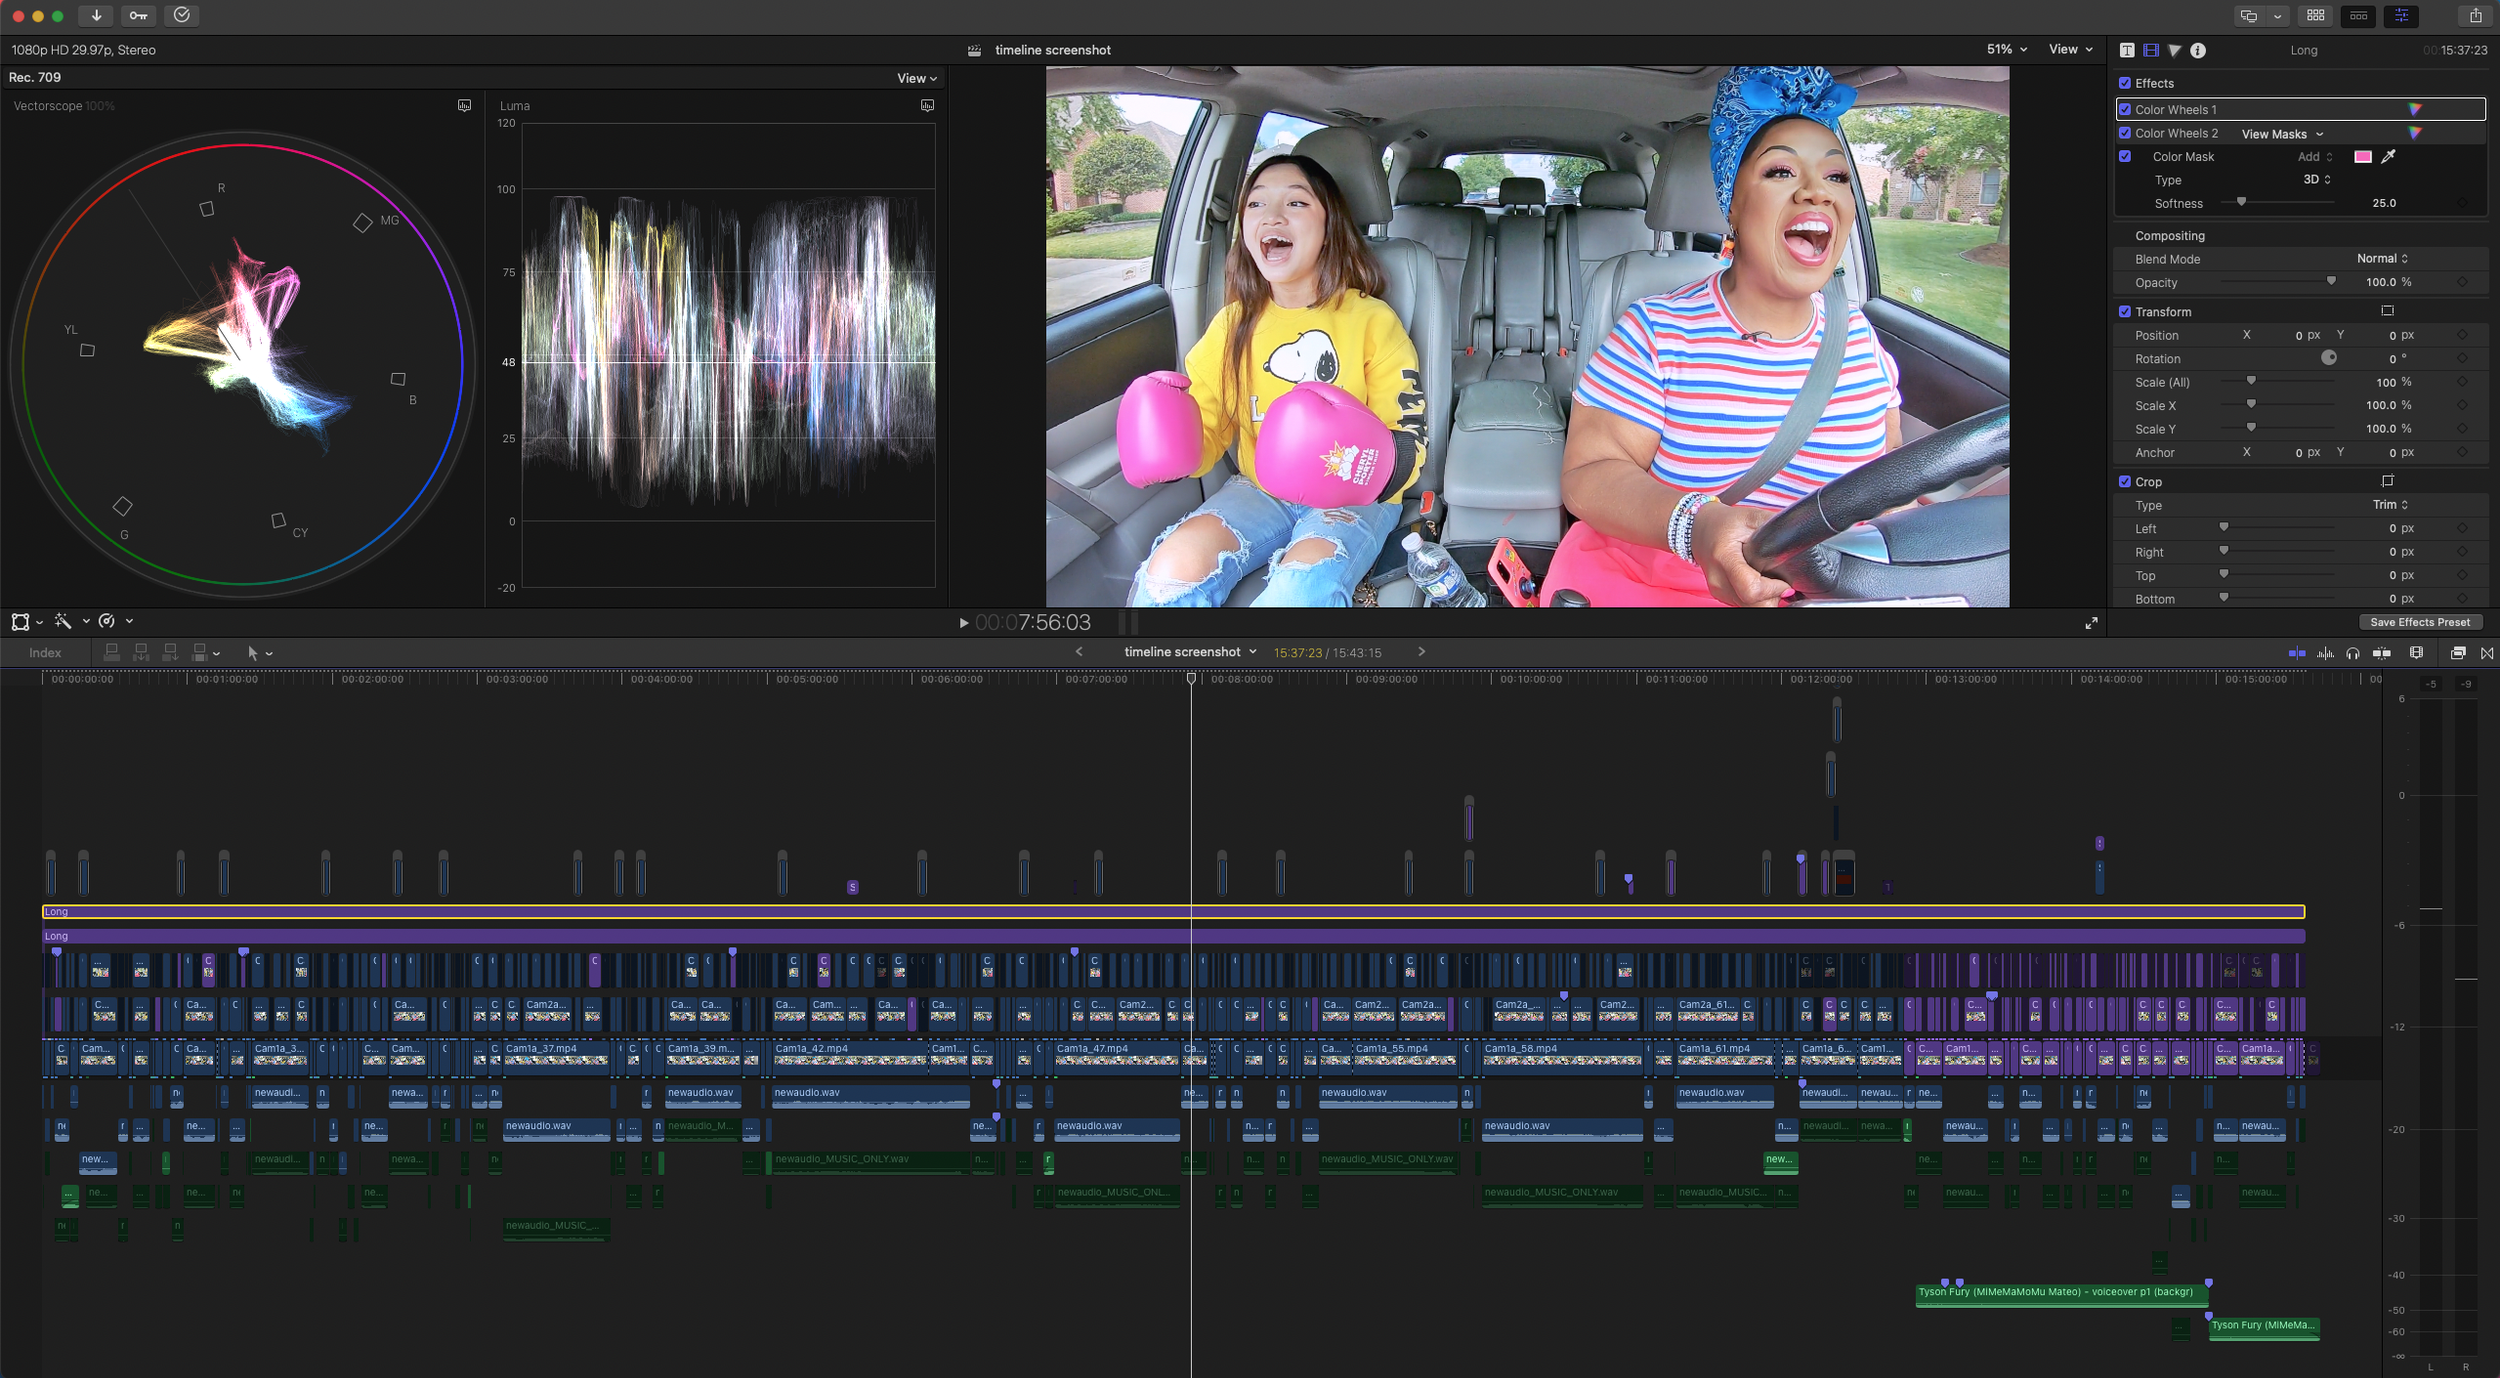The width and height of the screenshot is (2500, 1378).
Task: Open the Blend Mode Normal popup
Action: tap(2382, 258)
